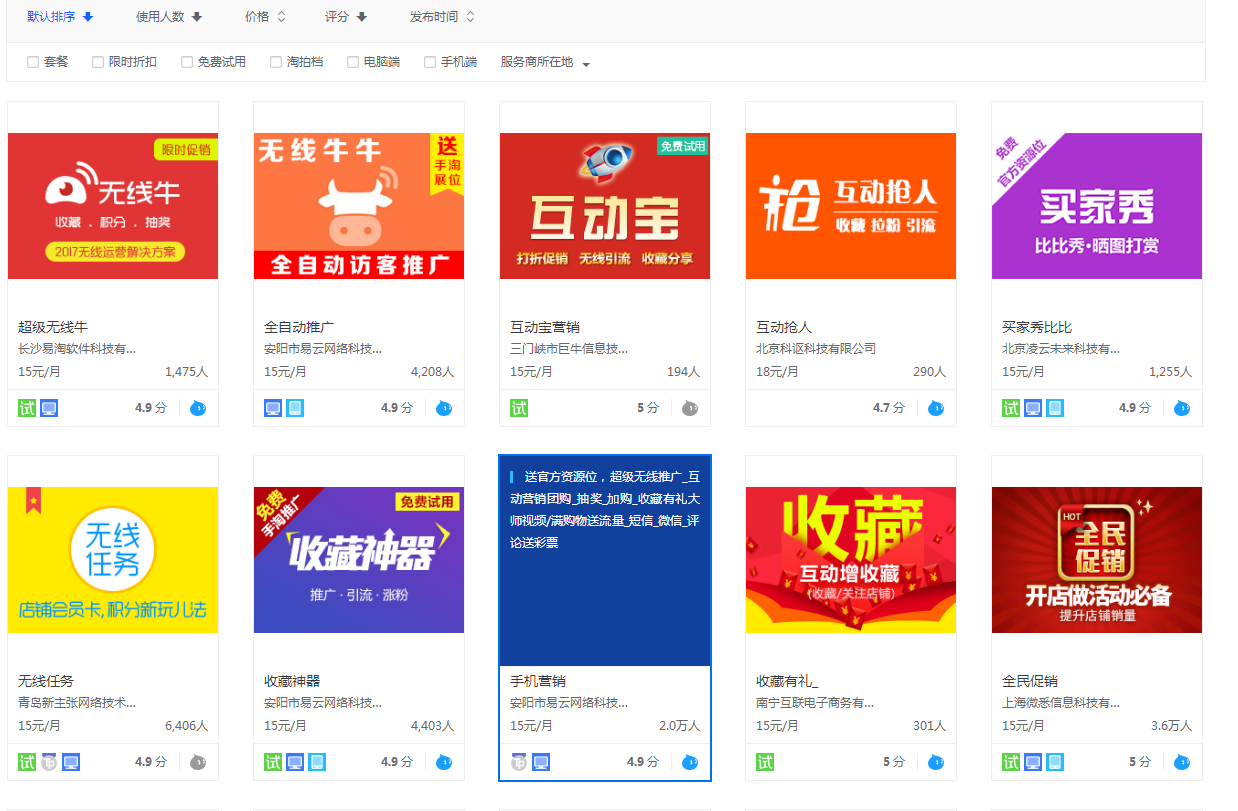This screenshot has width=1238, height=811.
Task: Click the Wangwang chat icon for 互动抢人
Action: click(935, 408)
